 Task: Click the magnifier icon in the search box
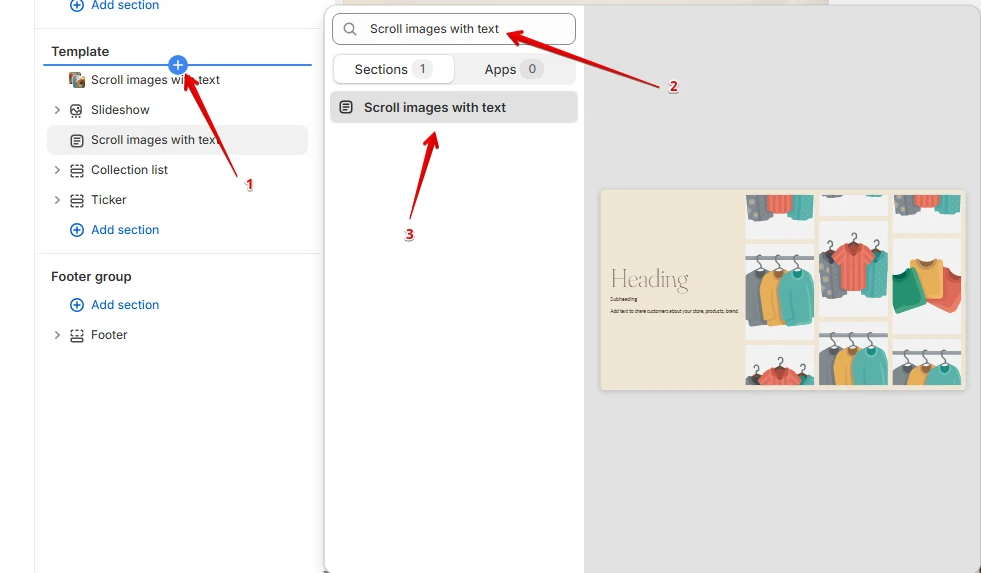click(x=350, y=29)
